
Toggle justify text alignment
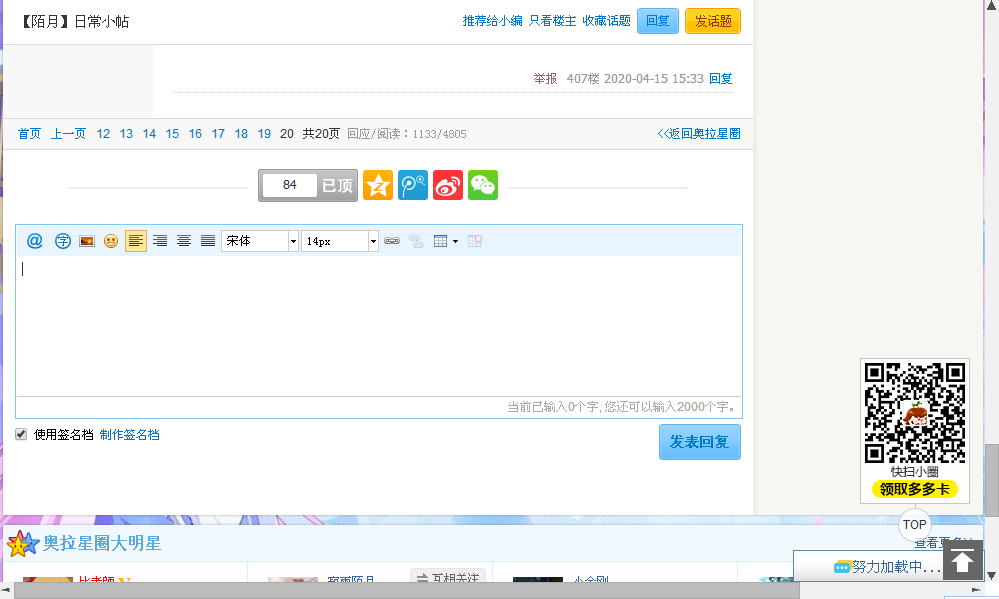pyautogui.click(x=208, y=241)
